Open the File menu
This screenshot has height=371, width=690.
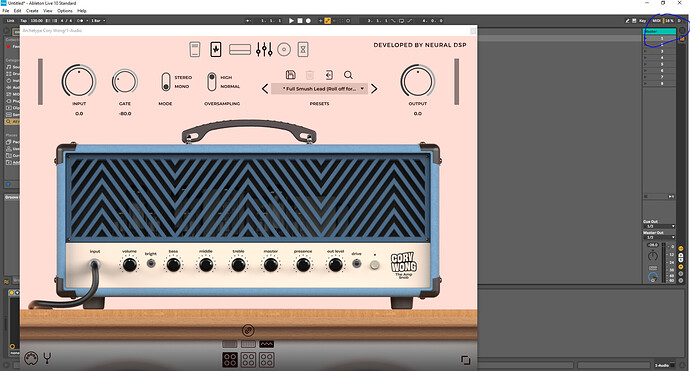click(x=6, y=11)
